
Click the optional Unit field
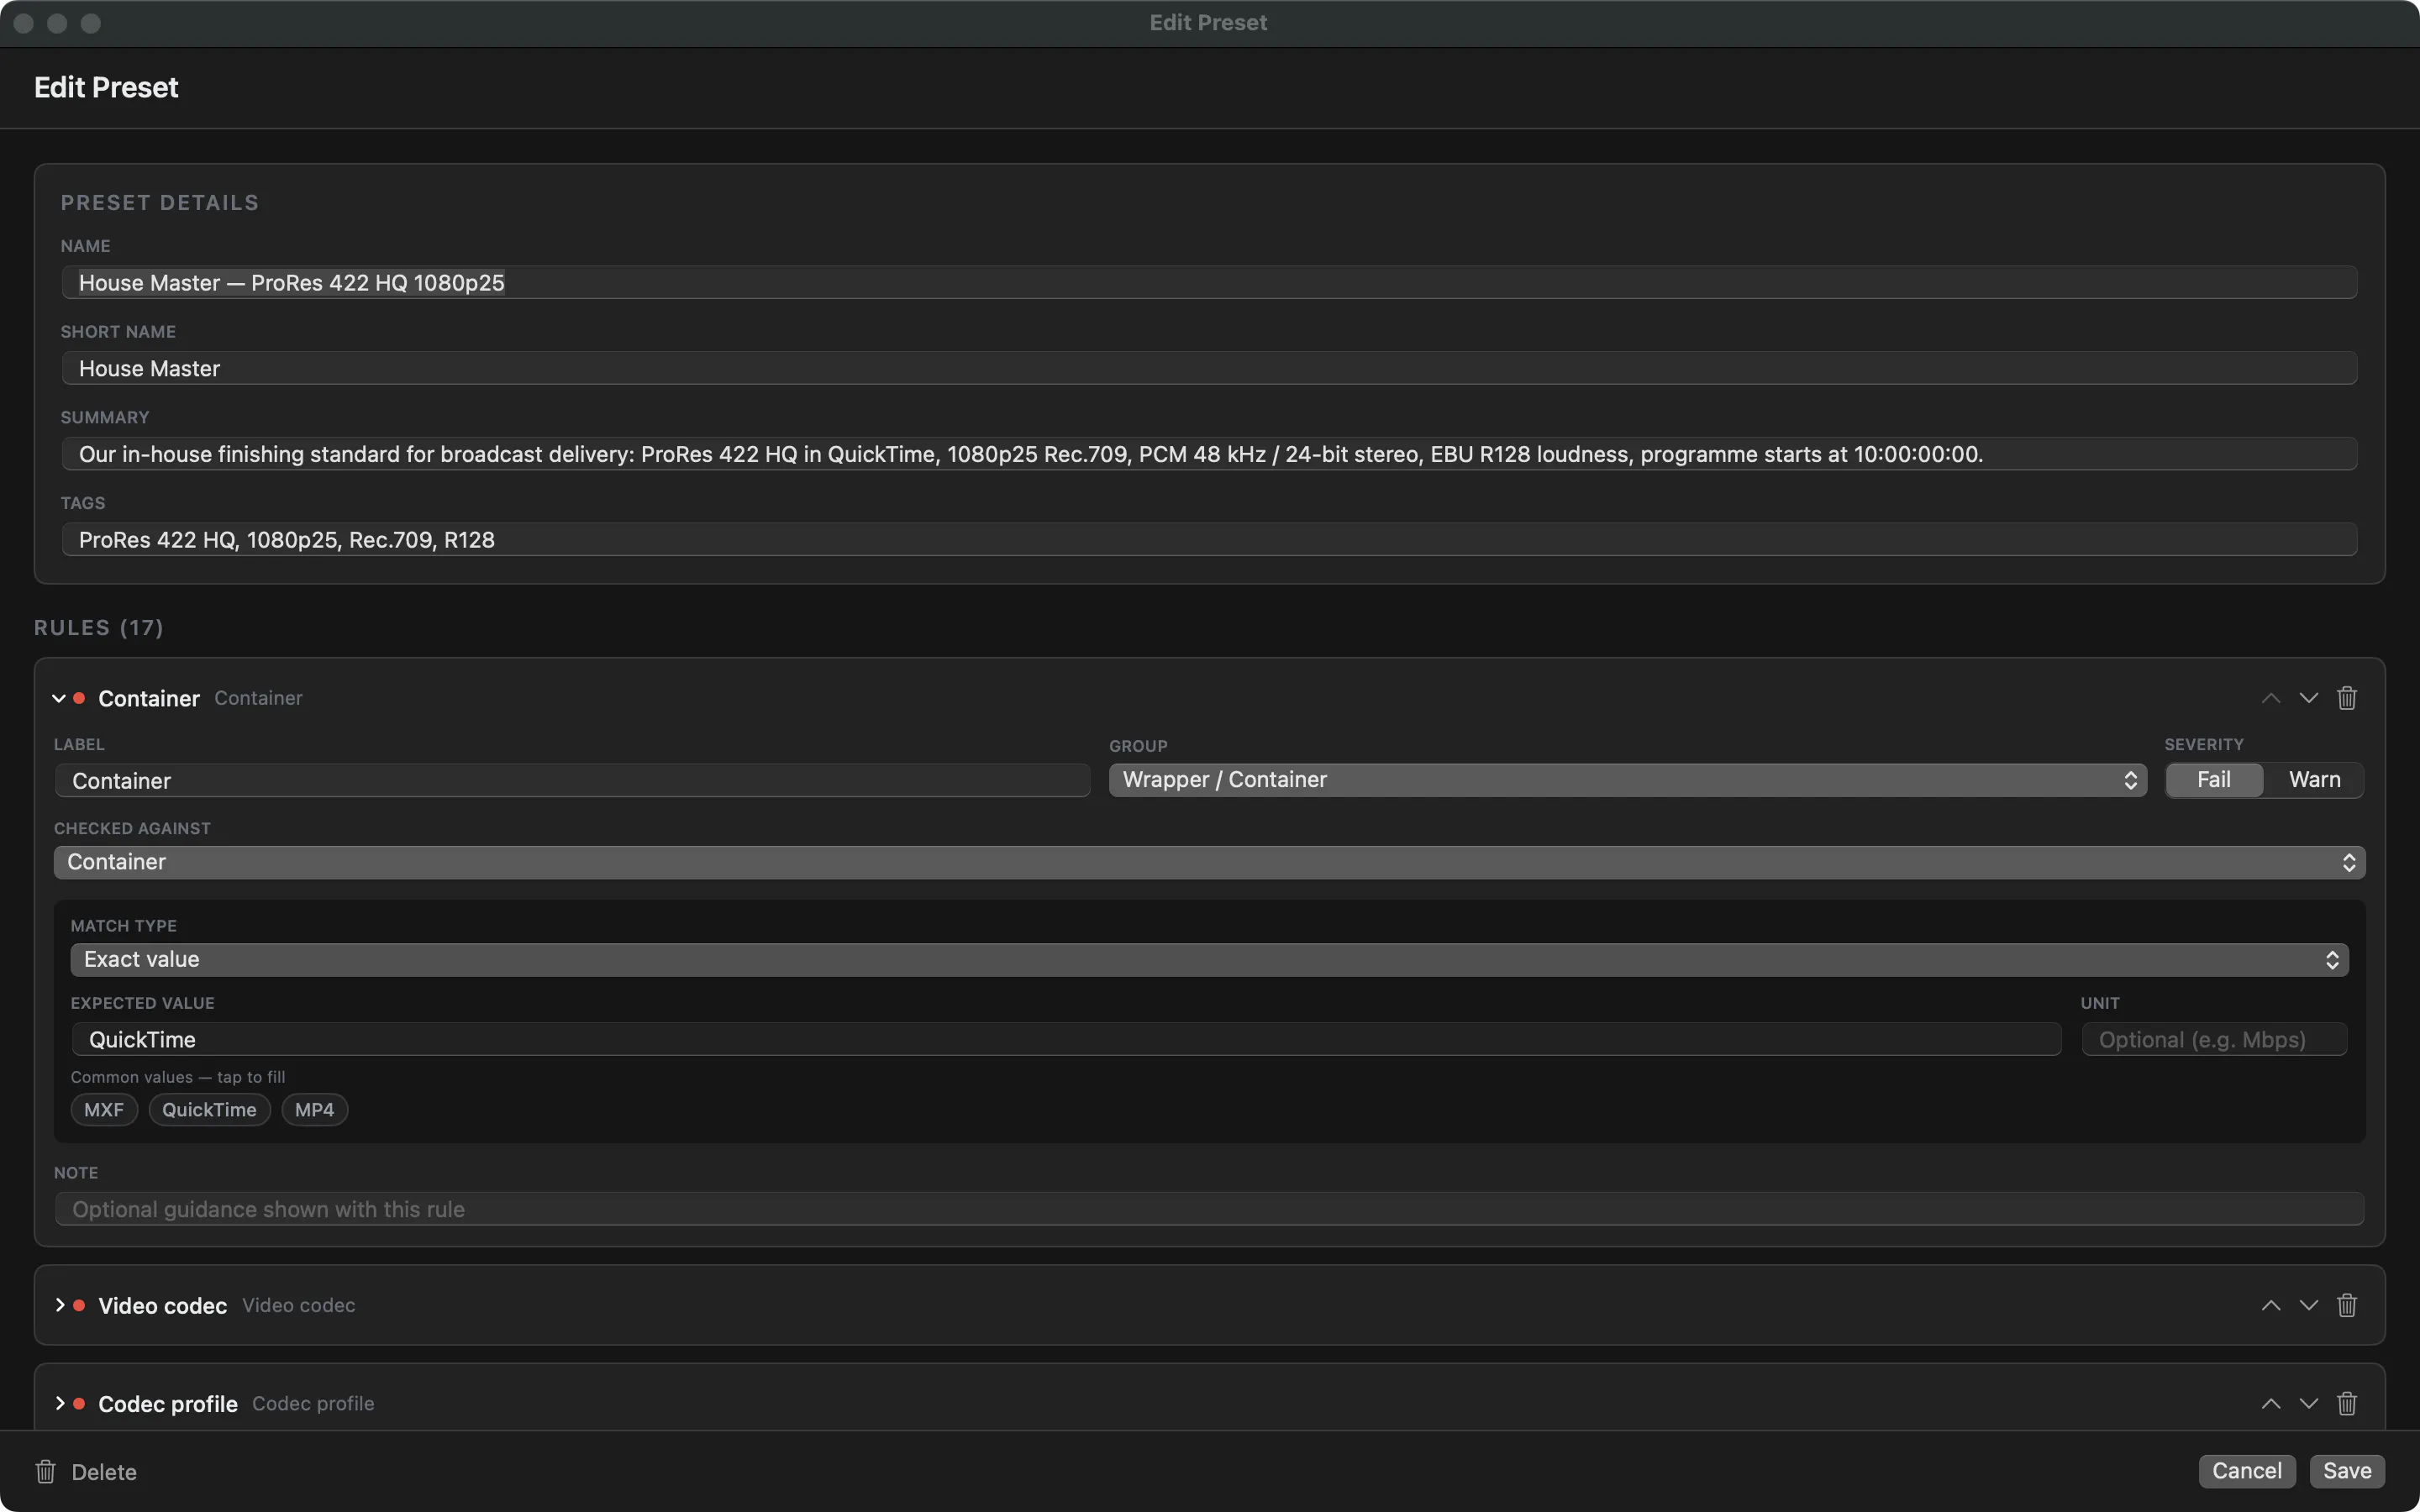pyautogui.click(x=2214, y=1039)
